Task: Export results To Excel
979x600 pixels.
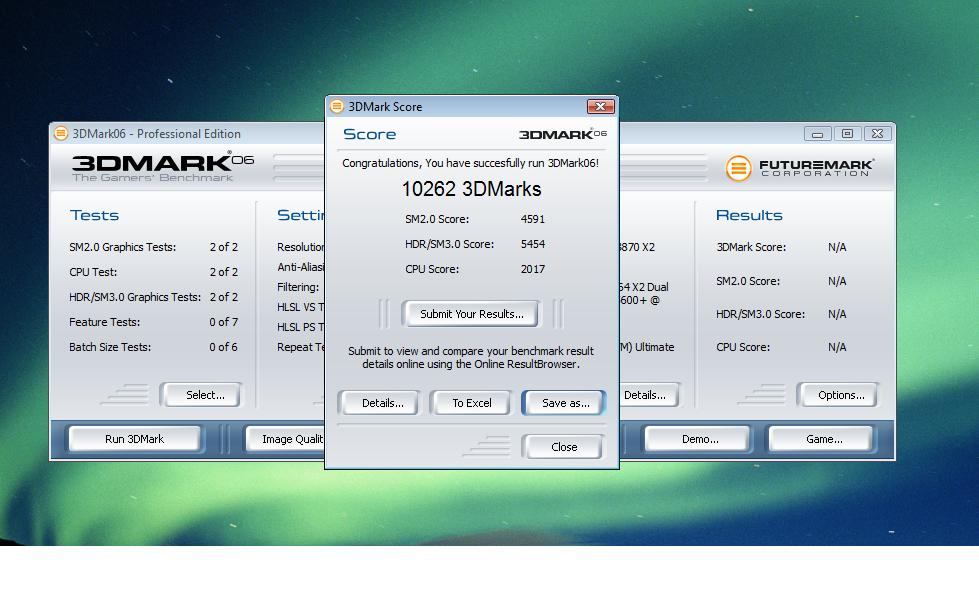Action: click(471, 403)
